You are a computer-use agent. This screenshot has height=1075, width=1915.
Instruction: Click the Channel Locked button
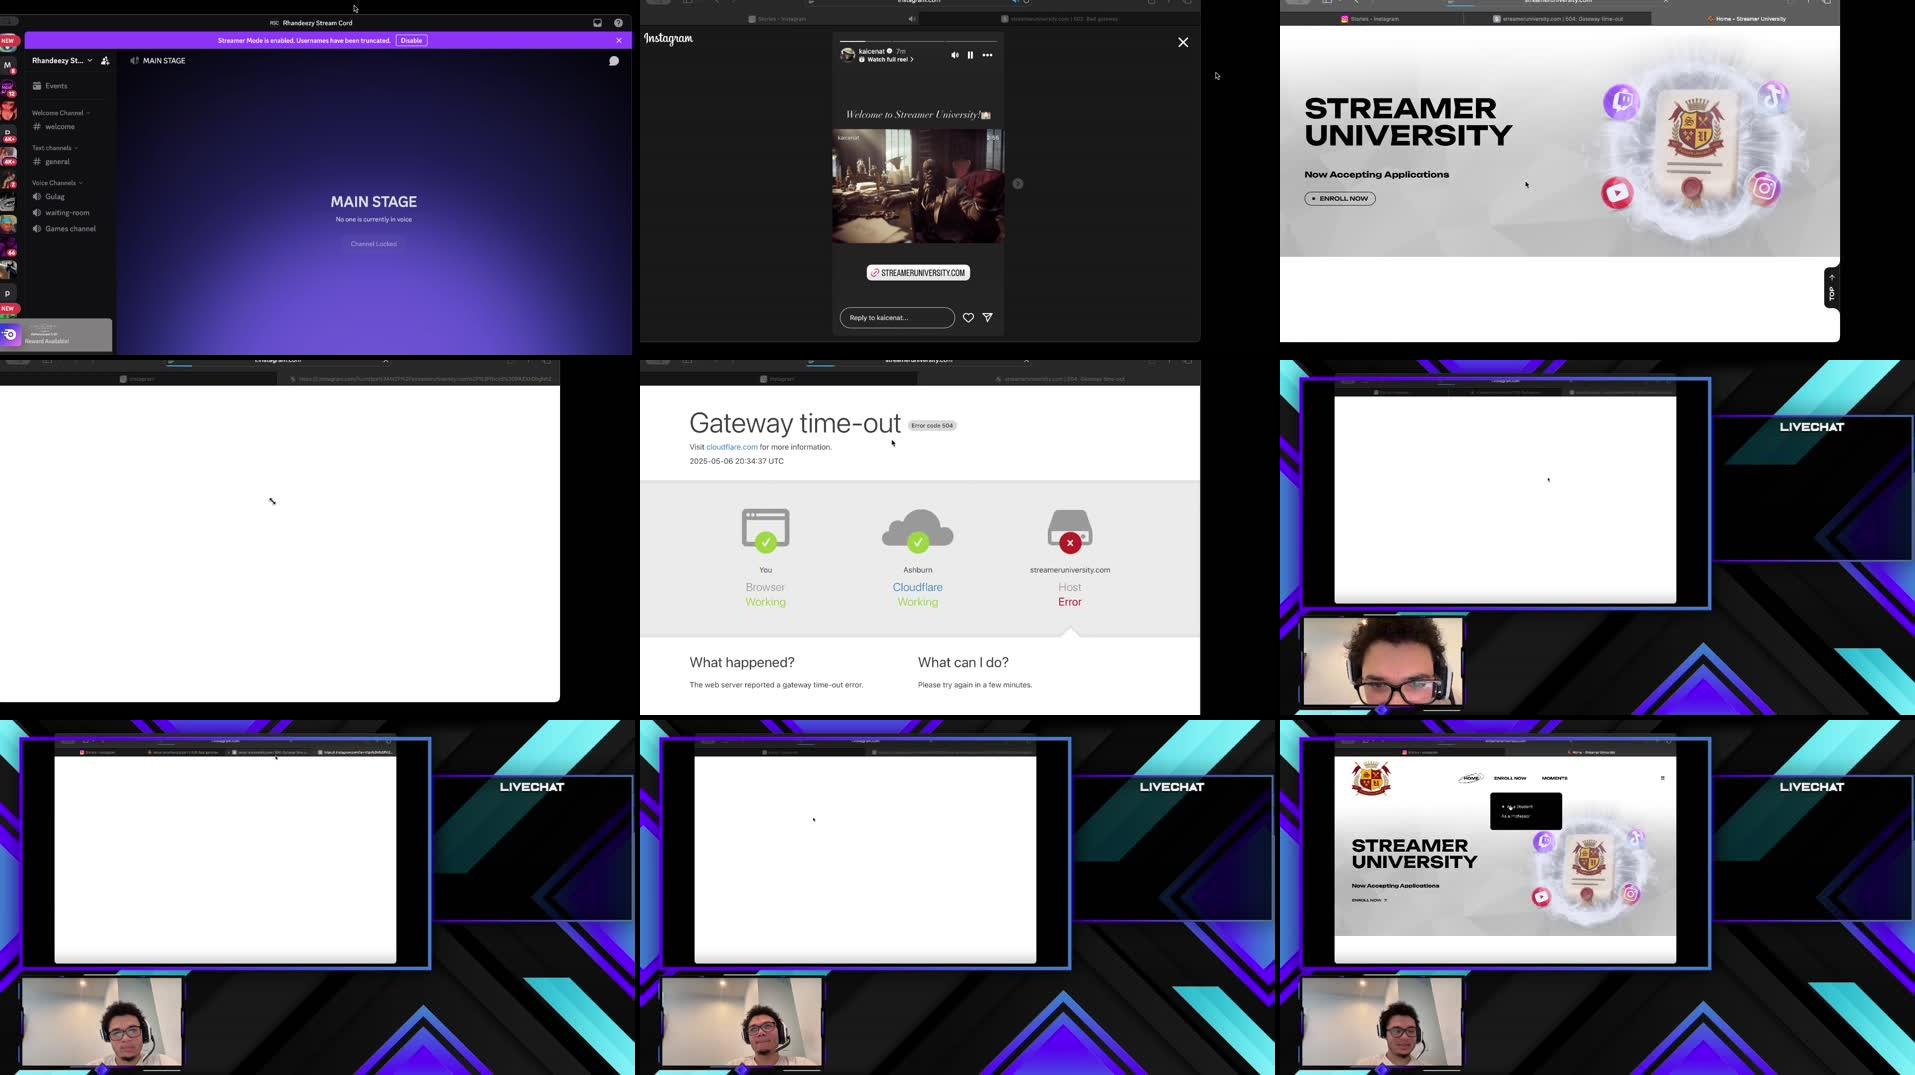373,244
